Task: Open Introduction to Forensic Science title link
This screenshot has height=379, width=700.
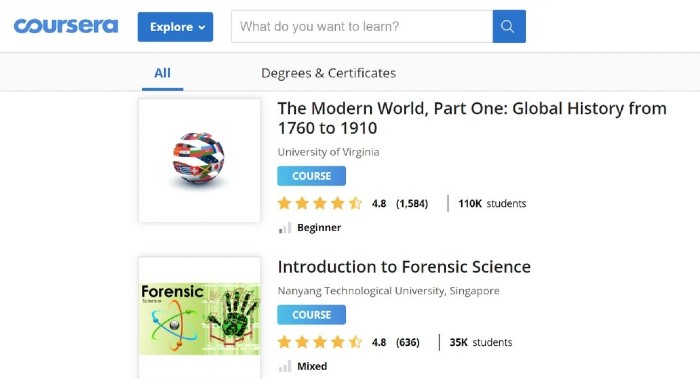Action: (x=404, y=267)
